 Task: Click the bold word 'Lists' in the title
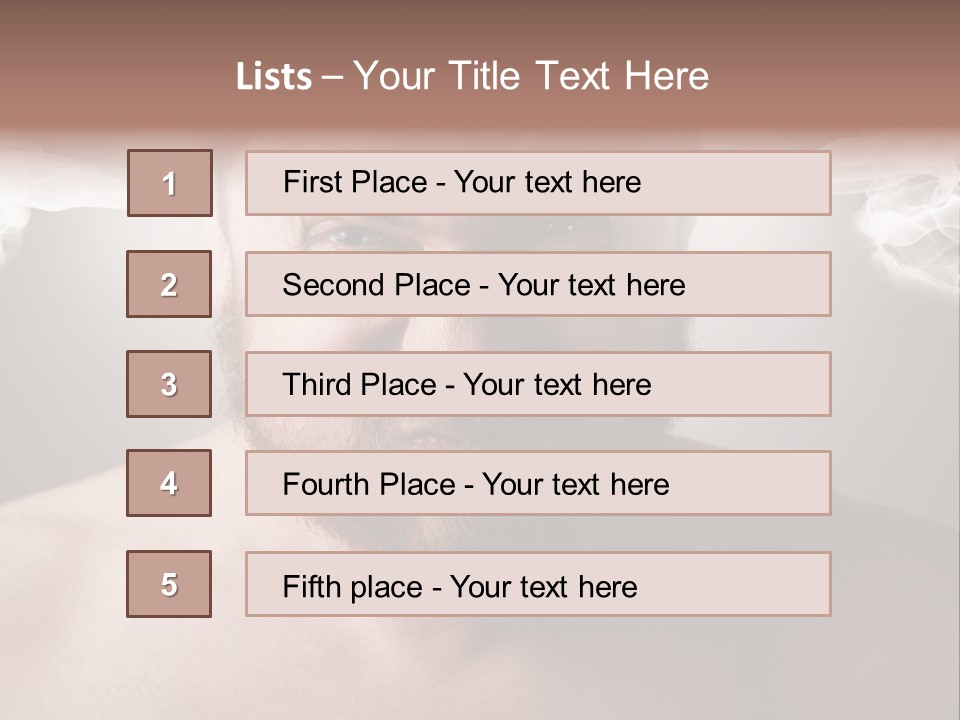(274, 77)
